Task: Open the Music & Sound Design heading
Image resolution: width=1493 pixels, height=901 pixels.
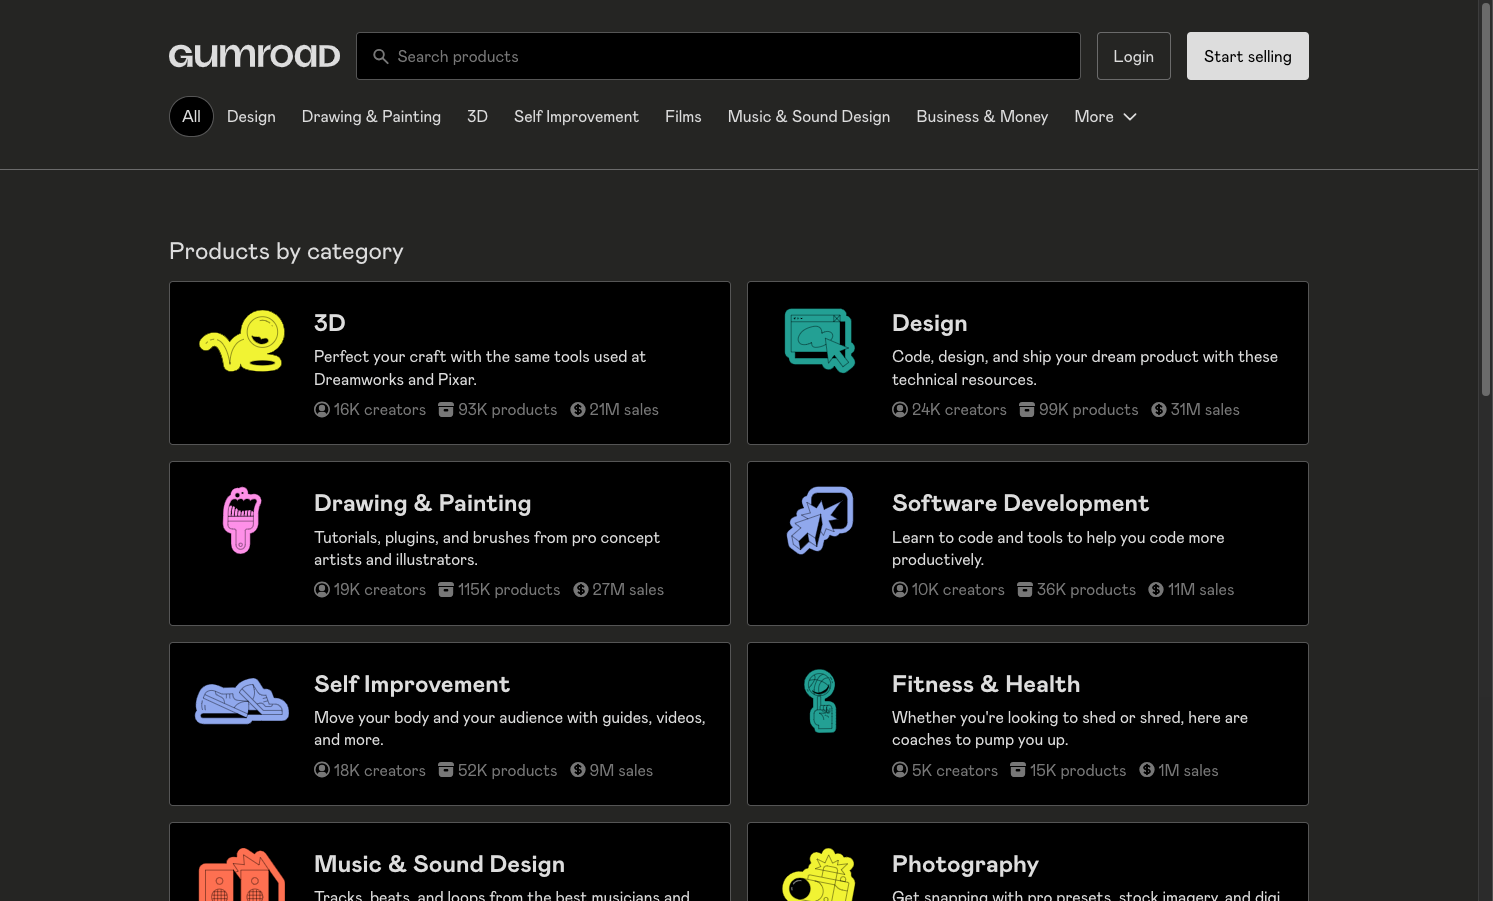Action: [439, 864]
